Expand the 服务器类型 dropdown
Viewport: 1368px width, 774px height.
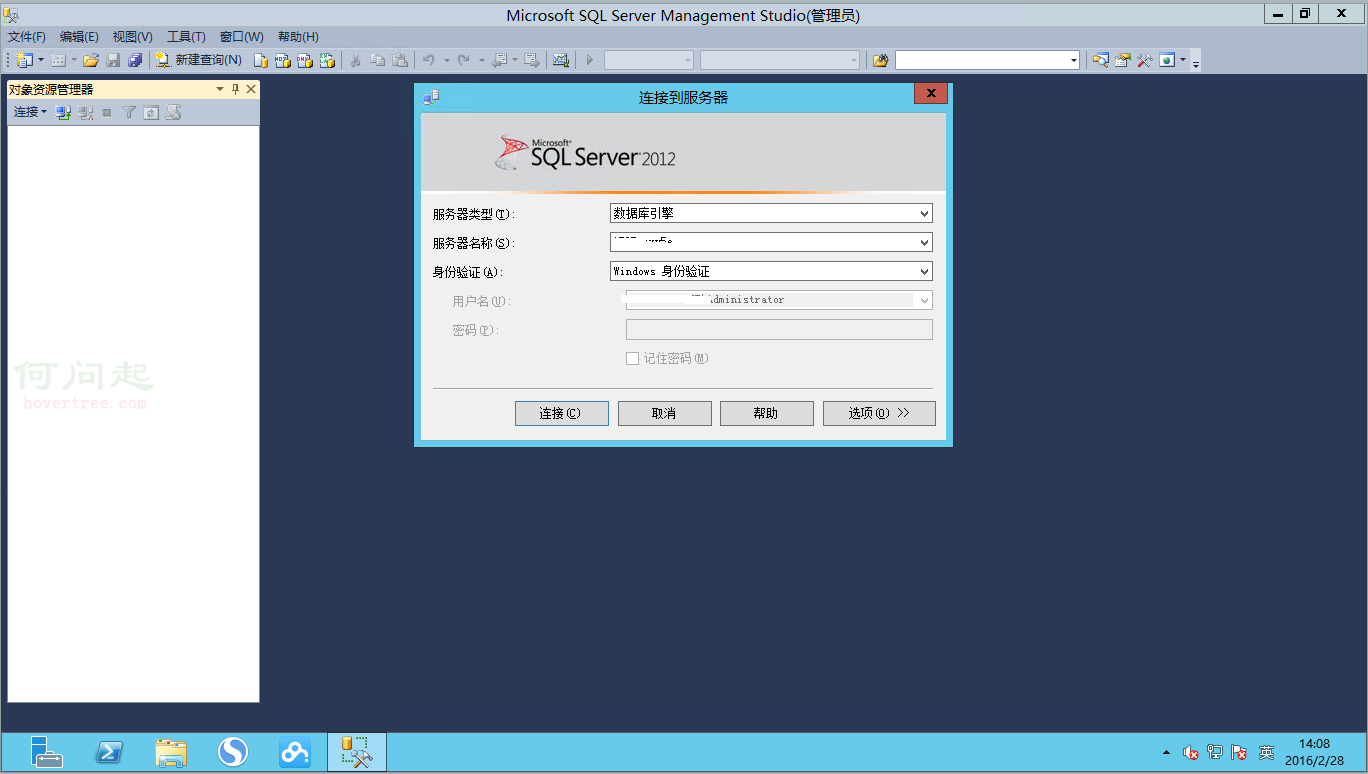(924, 213)
